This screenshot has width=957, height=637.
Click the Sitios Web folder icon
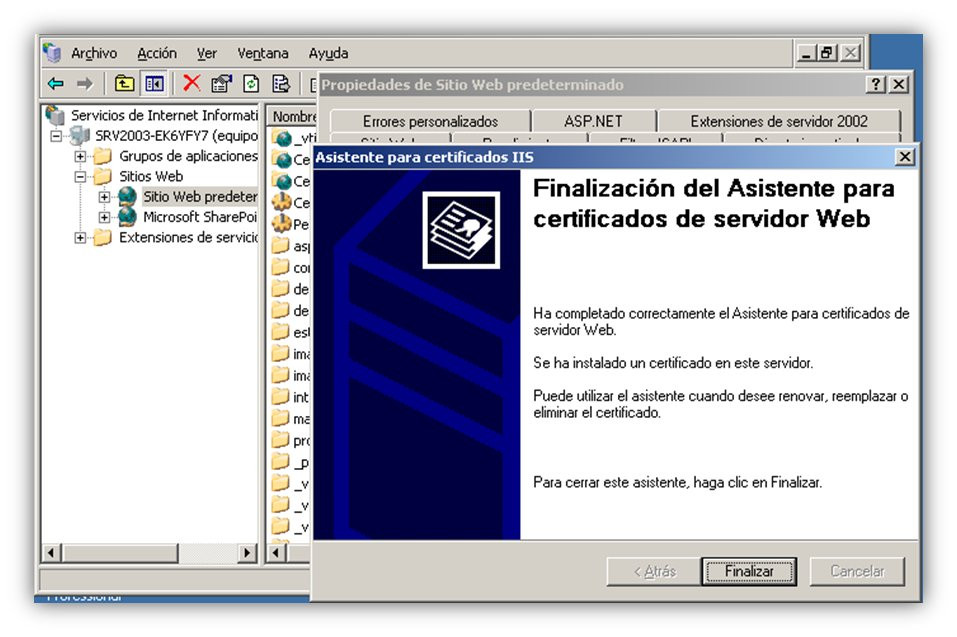tap(103, 176)
